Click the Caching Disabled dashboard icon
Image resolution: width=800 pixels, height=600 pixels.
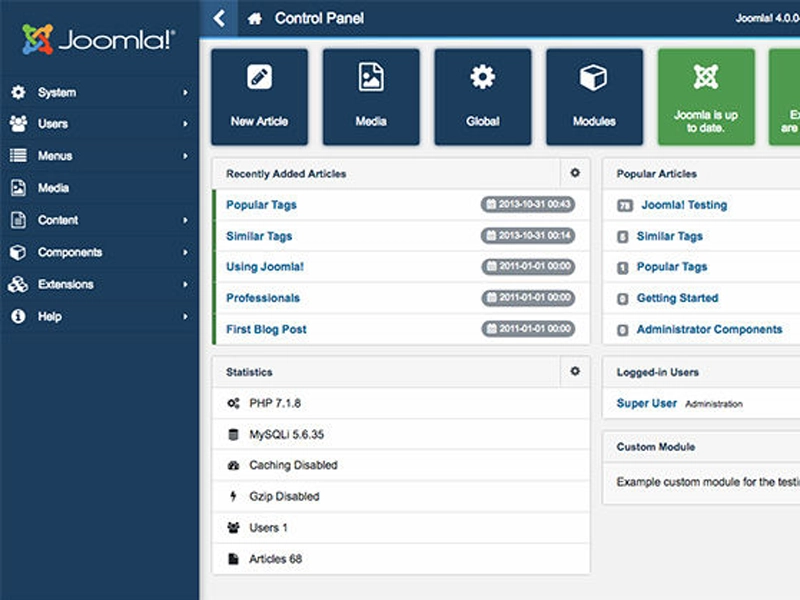pos(233,465)
